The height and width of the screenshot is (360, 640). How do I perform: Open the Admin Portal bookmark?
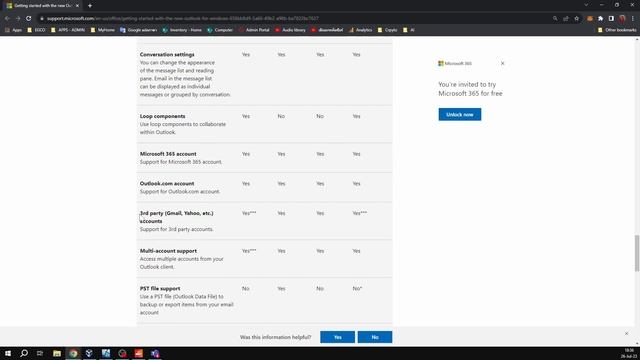[254, 30]
